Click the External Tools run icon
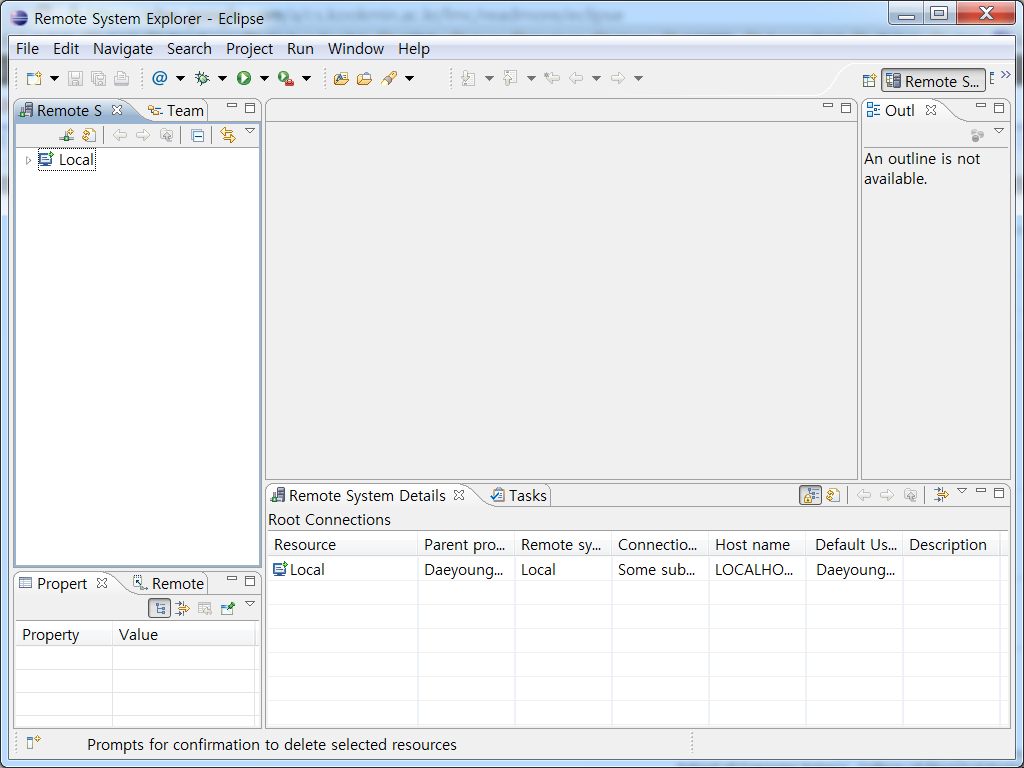1024x768 pixels. click(286, 78)
